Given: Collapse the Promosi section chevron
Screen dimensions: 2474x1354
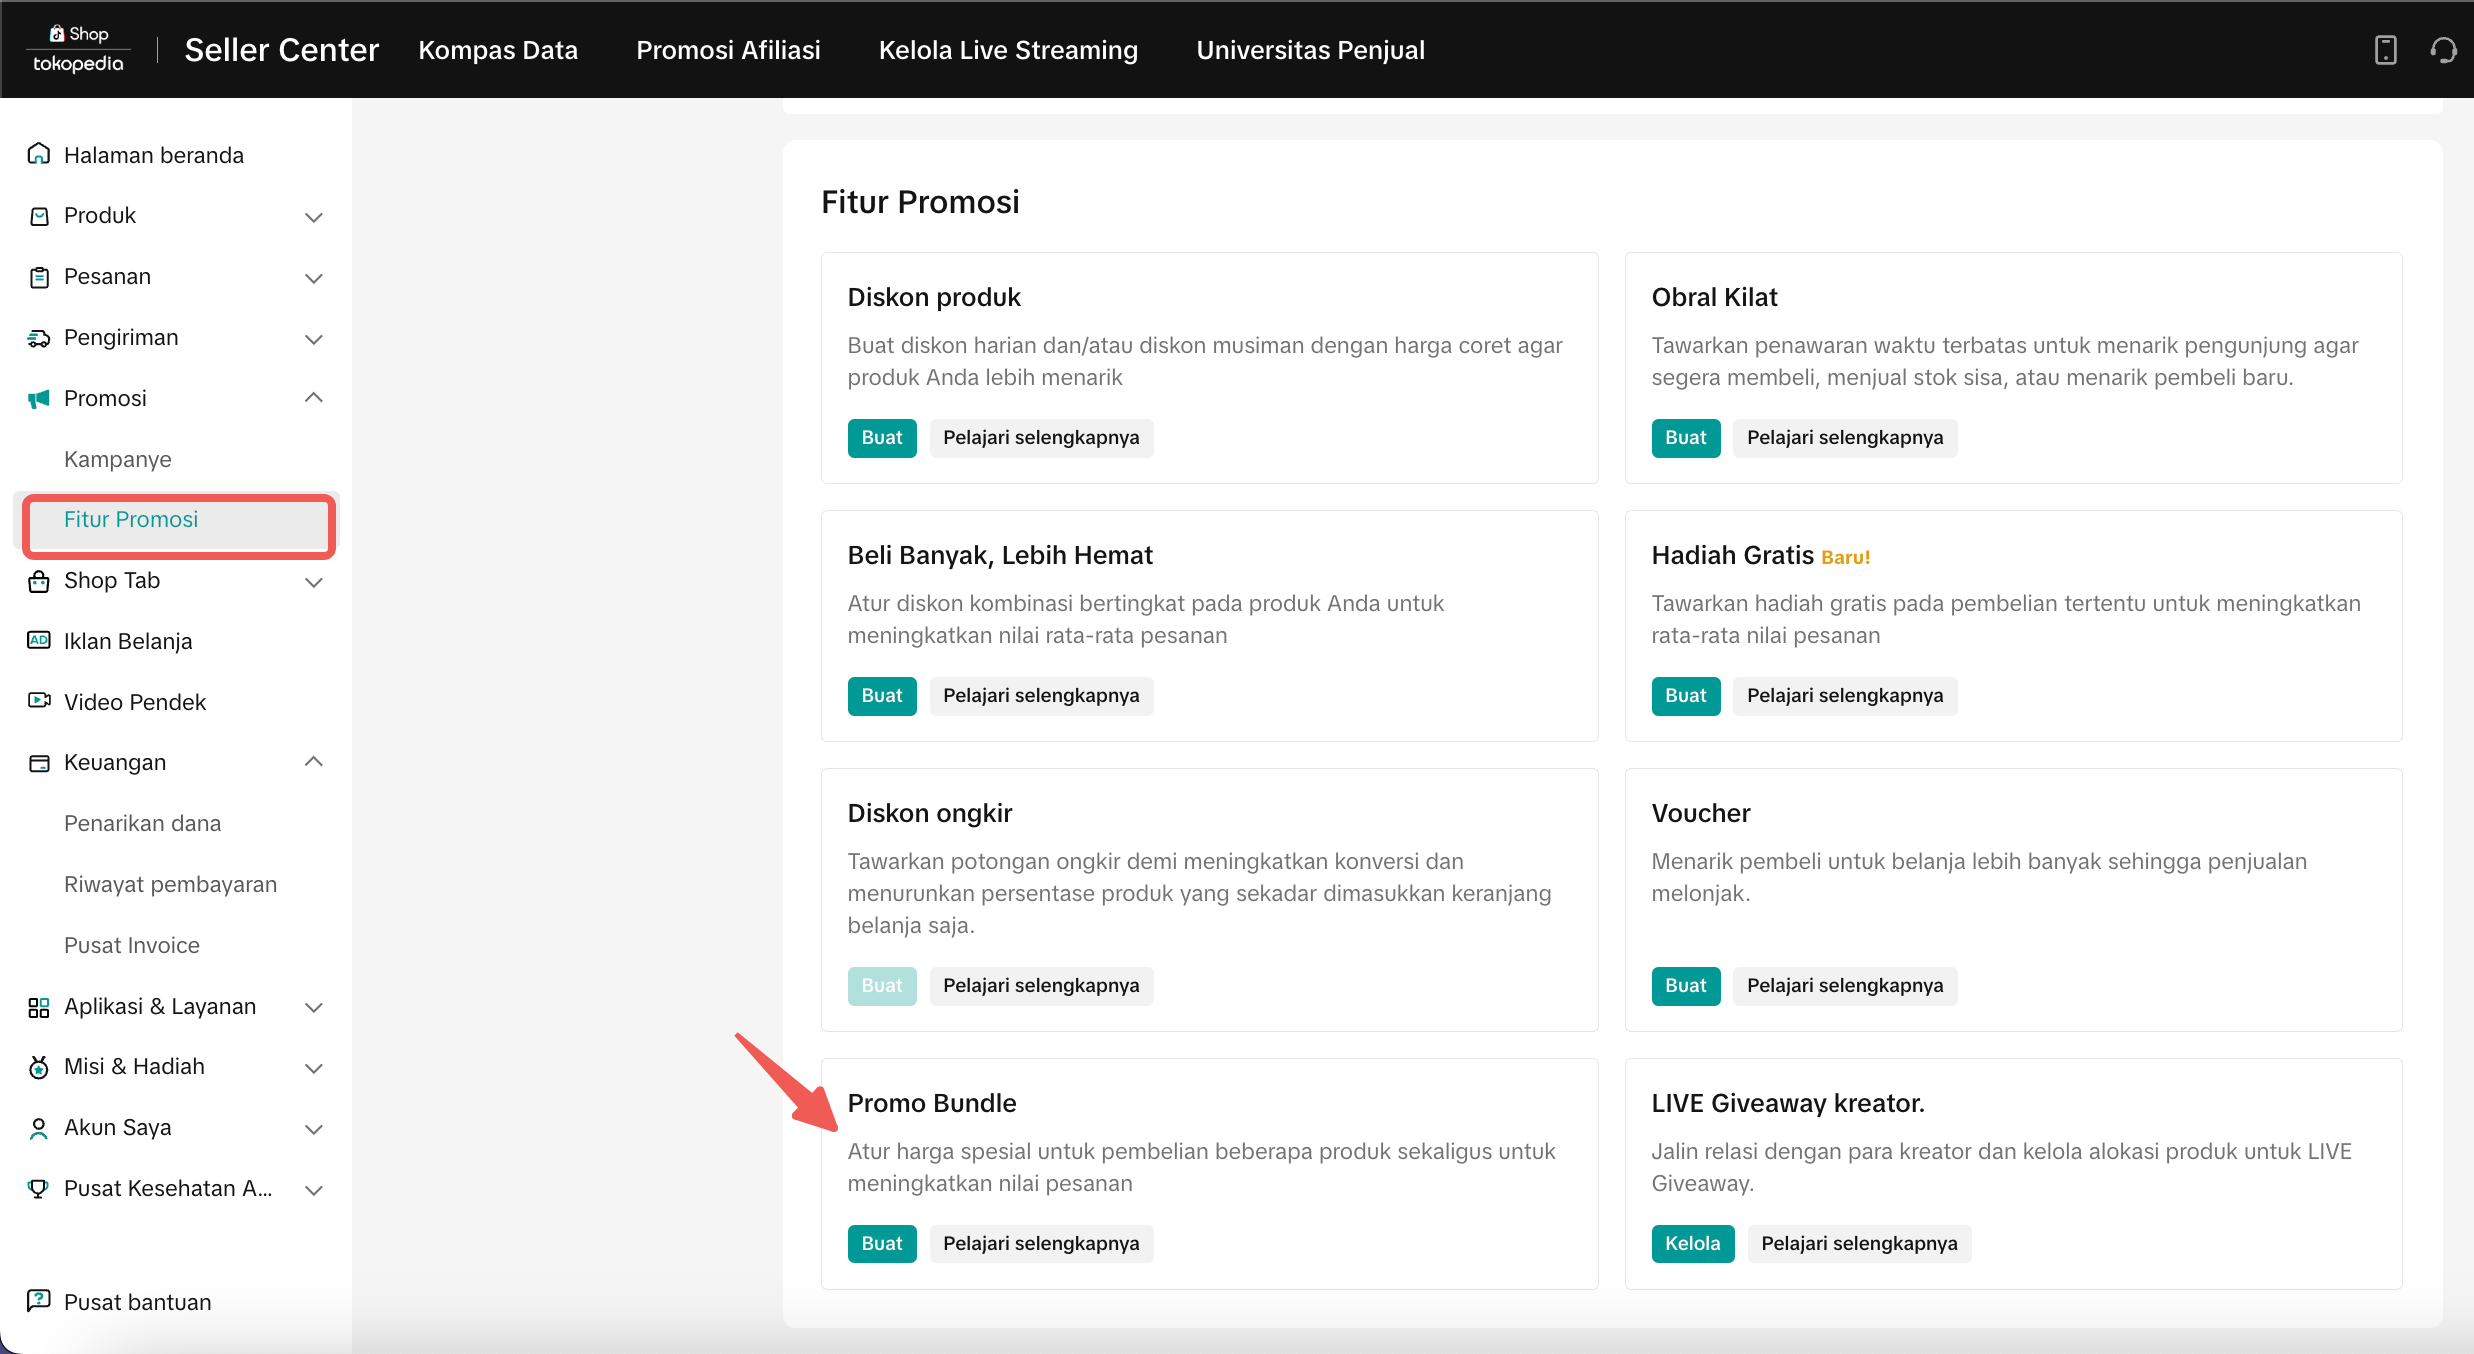Looking at the screenshot, I should [x=313, y=398].
